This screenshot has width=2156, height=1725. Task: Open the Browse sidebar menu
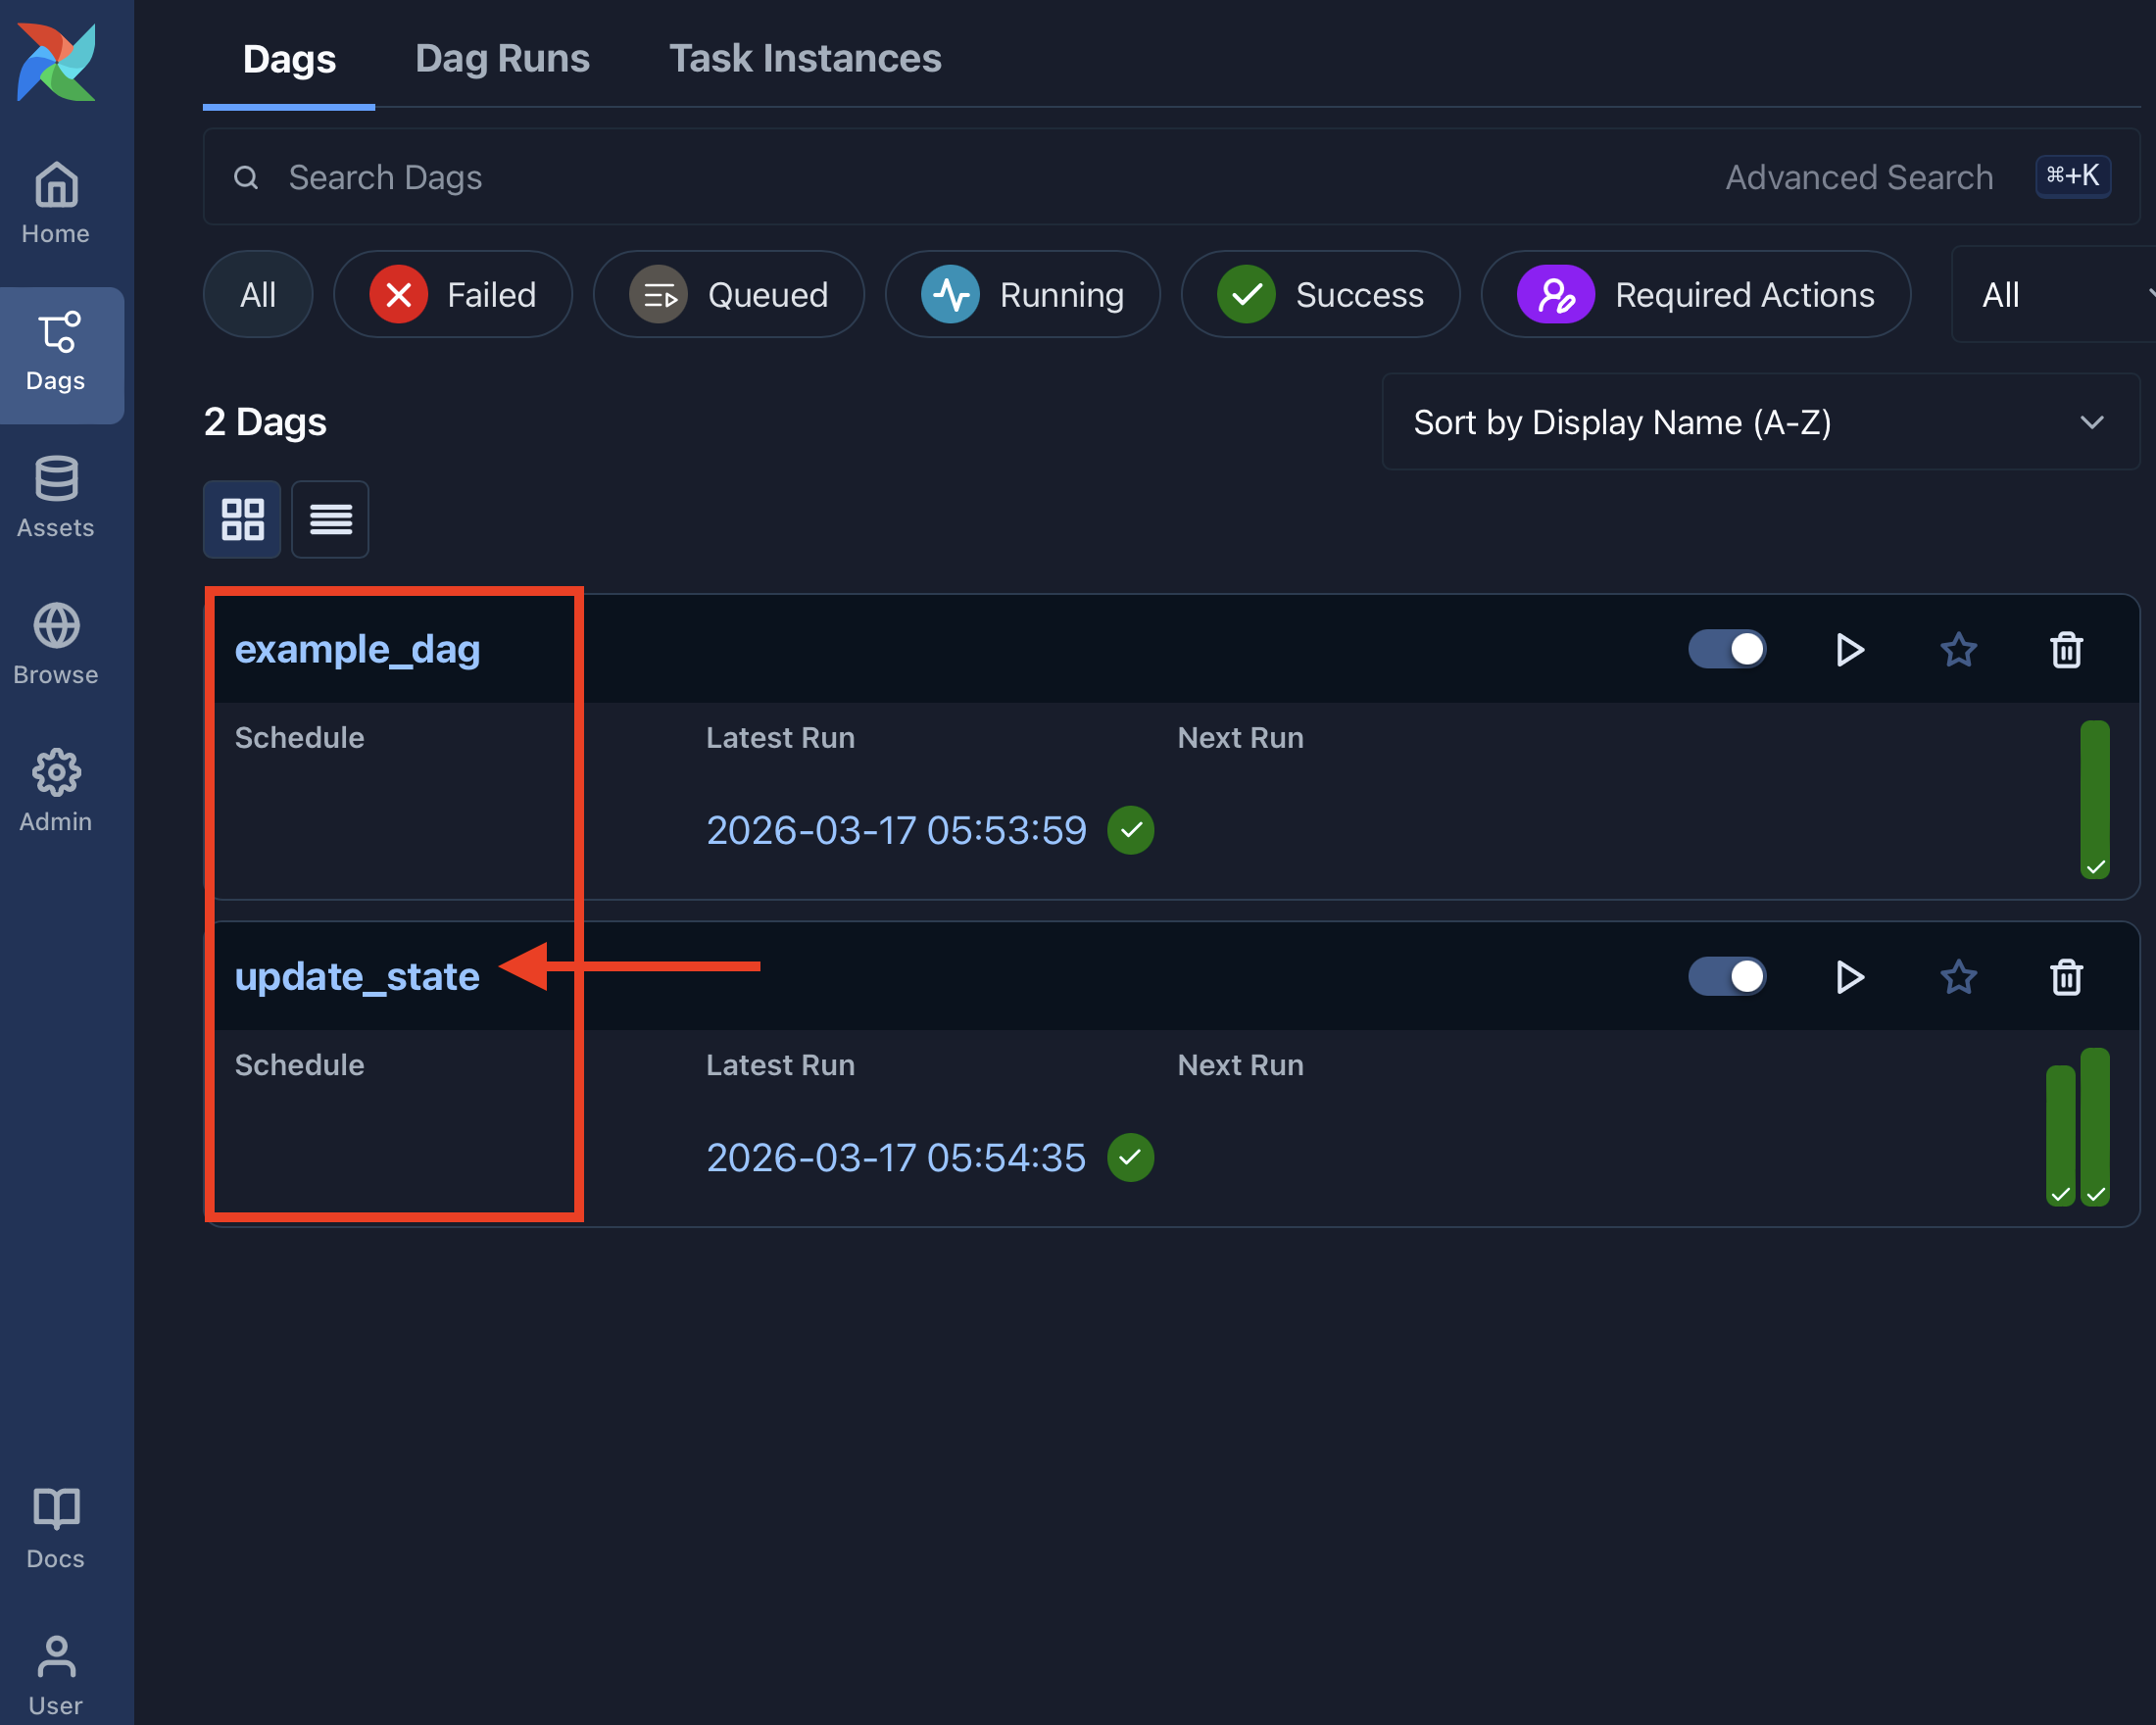coord(56,645)
